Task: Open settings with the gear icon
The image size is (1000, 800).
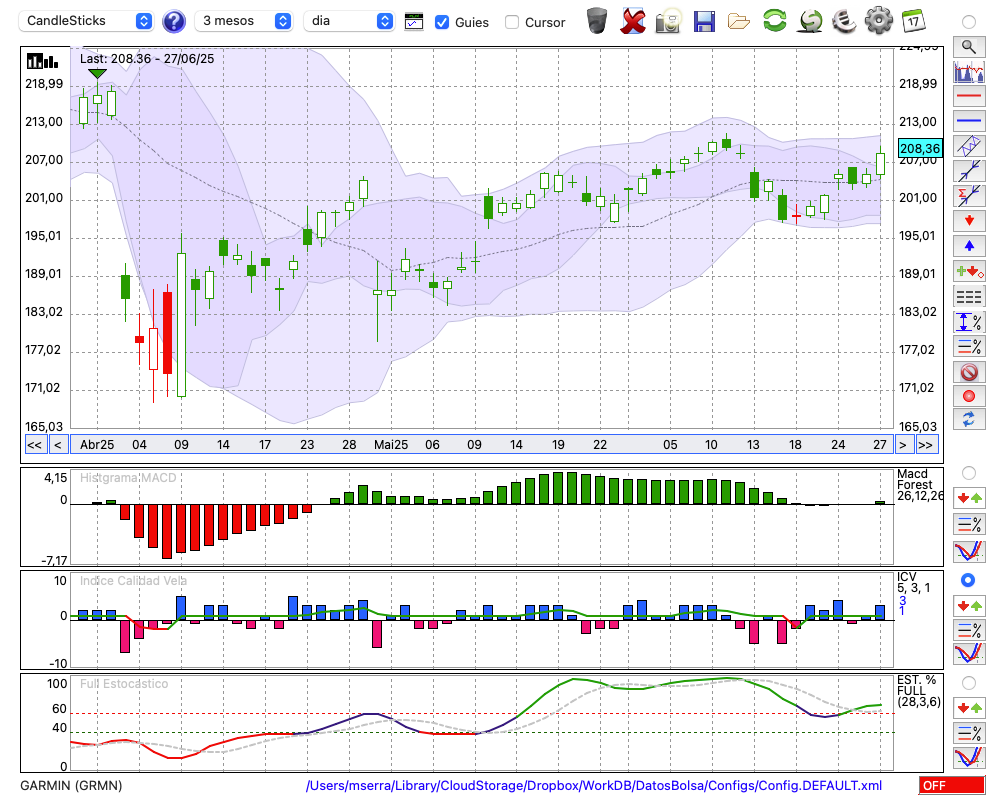Action: [879, 21]
